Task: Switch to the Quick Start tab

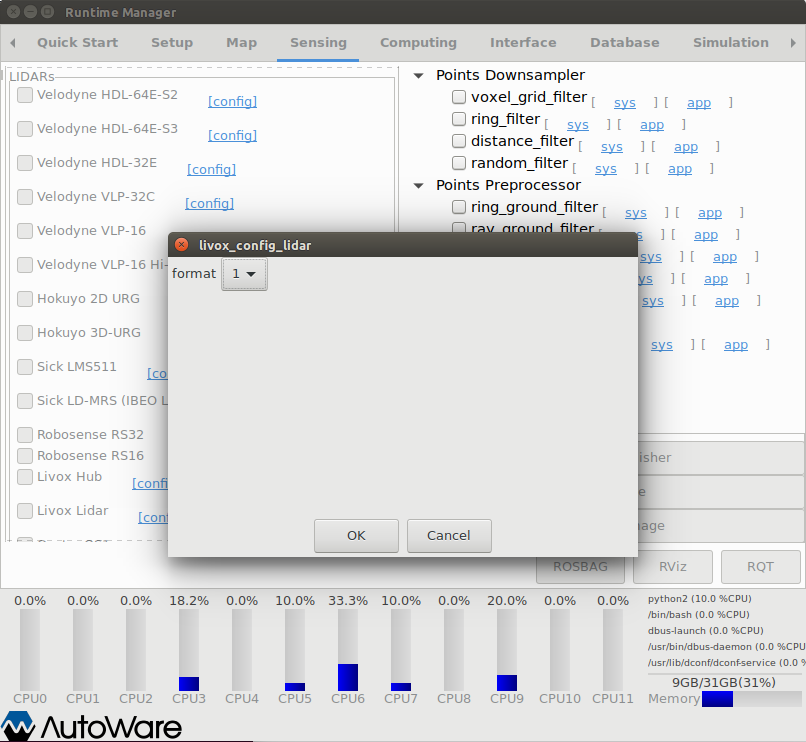Action: coord(78,43)
